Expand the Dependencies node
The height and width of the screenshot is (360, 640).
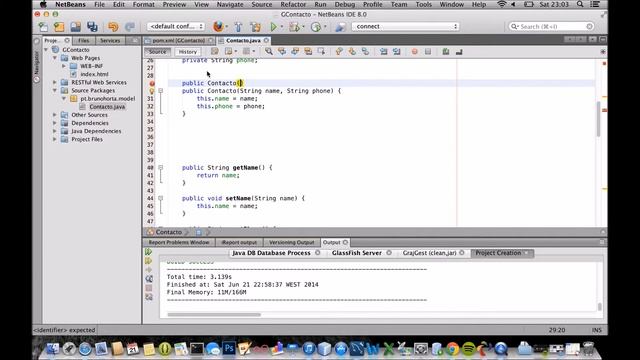pyautogui.click(x=55, y=123)
